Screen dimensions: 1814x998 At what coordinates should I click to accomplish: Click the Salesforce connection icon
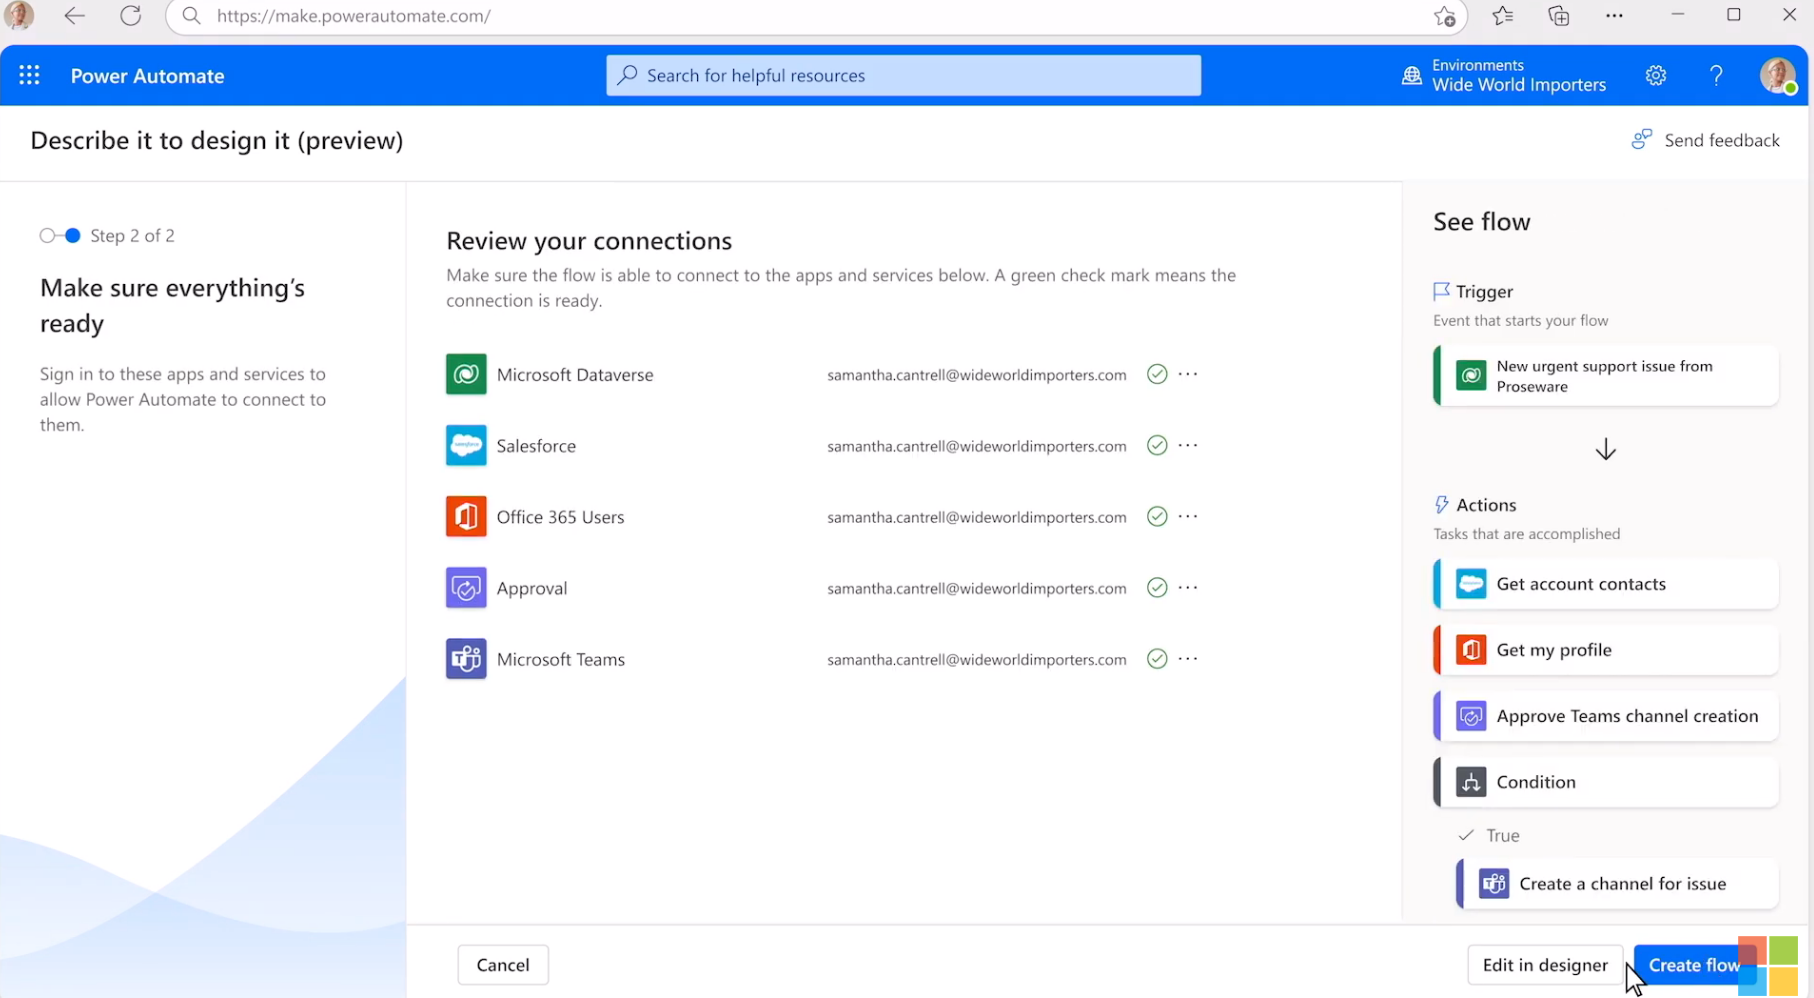tap(466, 445)
